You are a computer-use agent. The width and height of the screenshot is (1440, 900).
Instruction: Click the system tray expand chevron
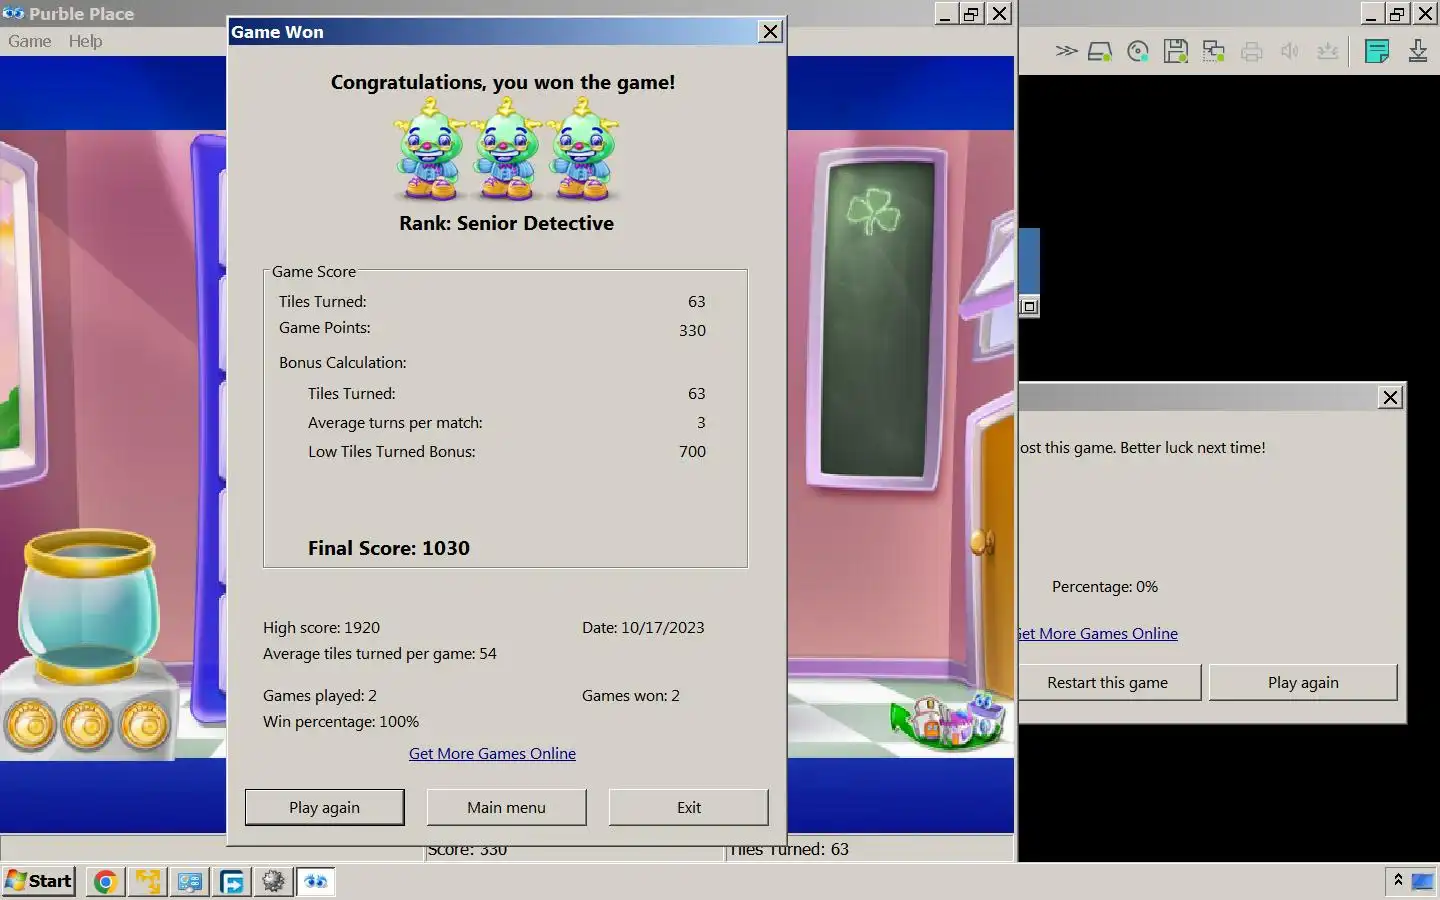[1398, 880]
